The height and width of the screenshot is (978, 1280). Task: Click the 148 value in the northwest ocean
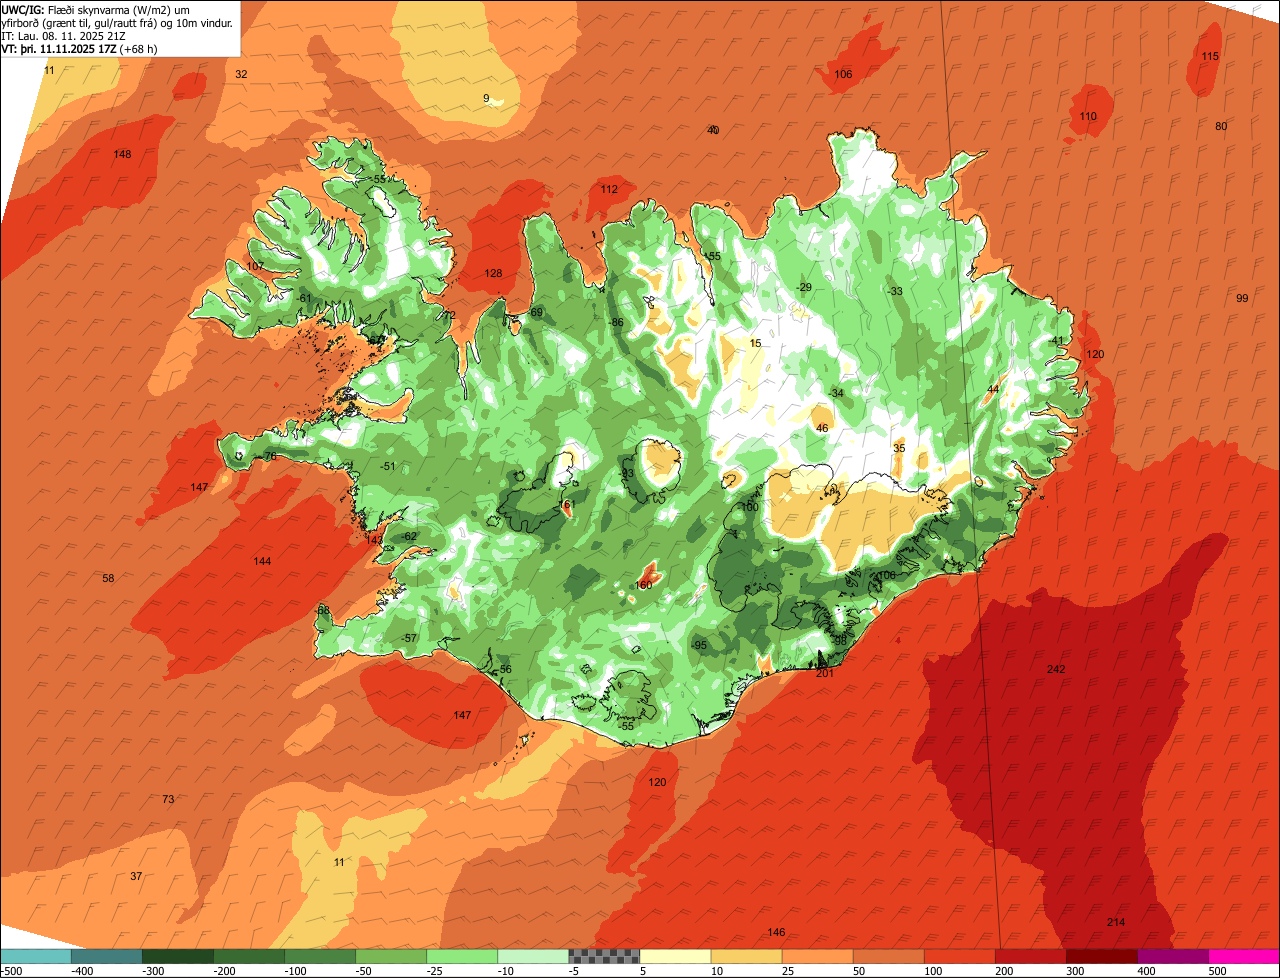(123, 154)
